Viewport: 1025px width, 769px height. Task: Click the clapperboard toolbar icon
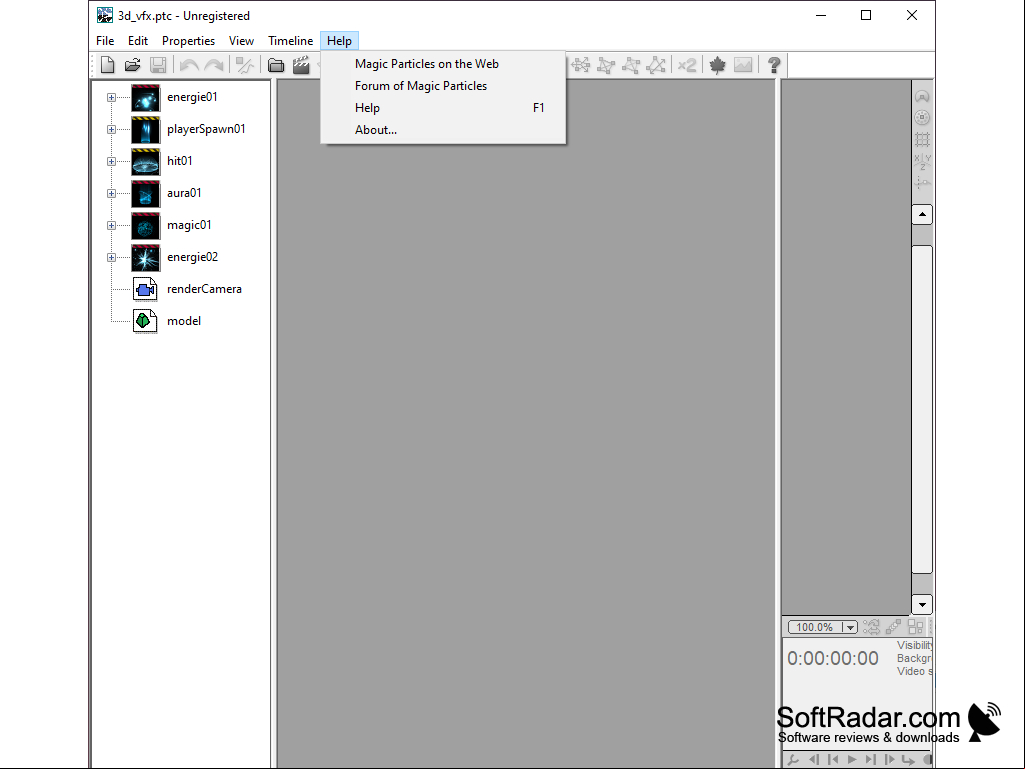(301, 65)
